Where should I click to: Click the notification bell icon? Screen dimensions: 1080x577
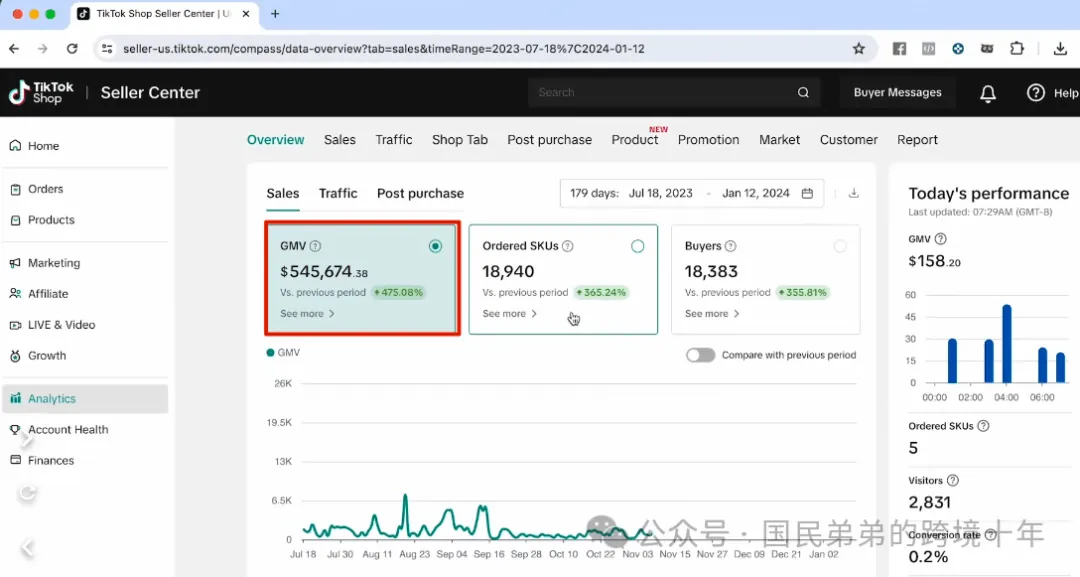click(x=987, y=92)
